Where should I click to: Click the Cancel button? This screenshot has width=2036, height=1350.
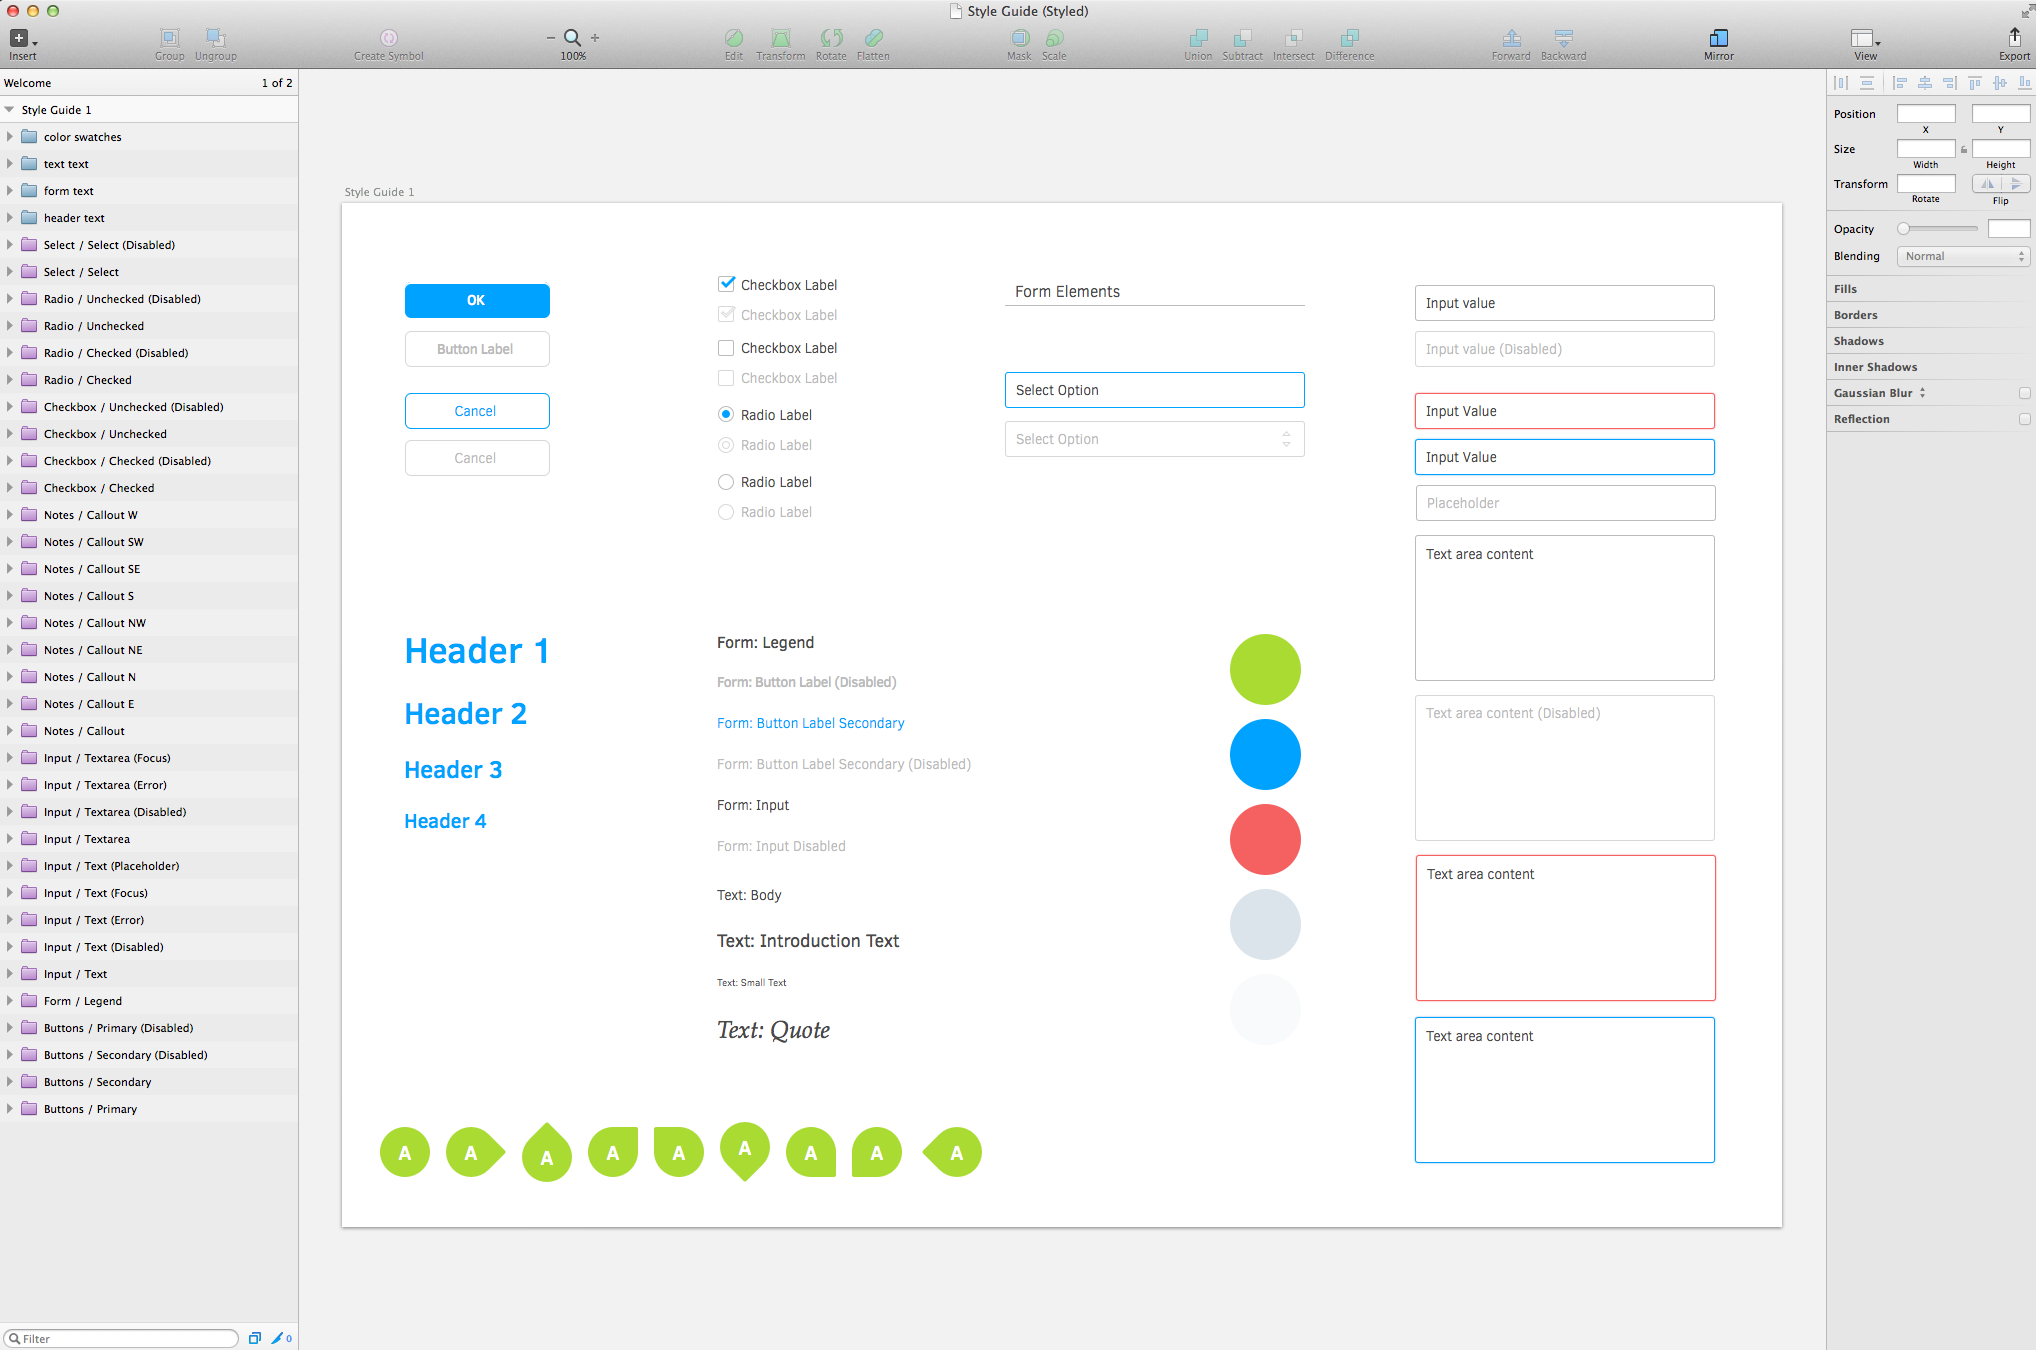pyautogui.click(x=476, y=410)
